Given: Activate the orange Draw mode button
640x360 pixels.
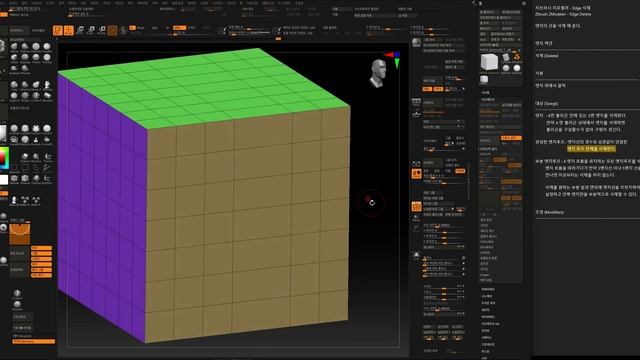Looking at the screenshot, I should [x=69, y=30].
